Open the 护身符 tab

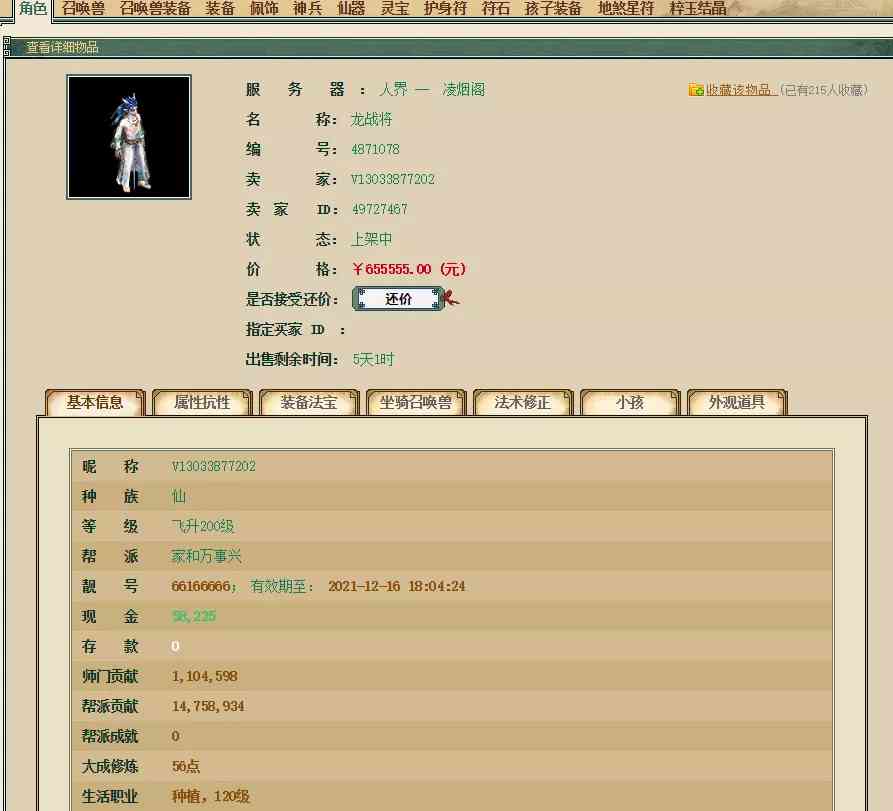click(x=445, y=9)
